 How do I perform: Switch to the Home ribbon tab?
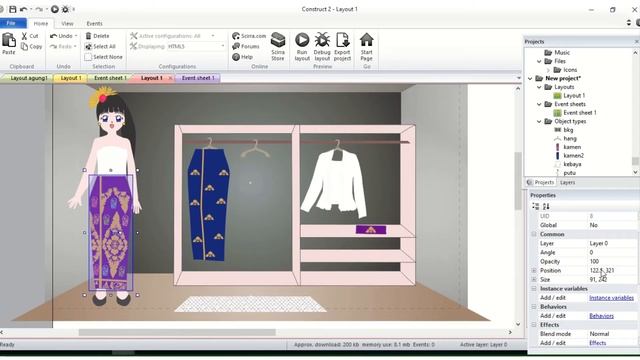coord(41,24)
